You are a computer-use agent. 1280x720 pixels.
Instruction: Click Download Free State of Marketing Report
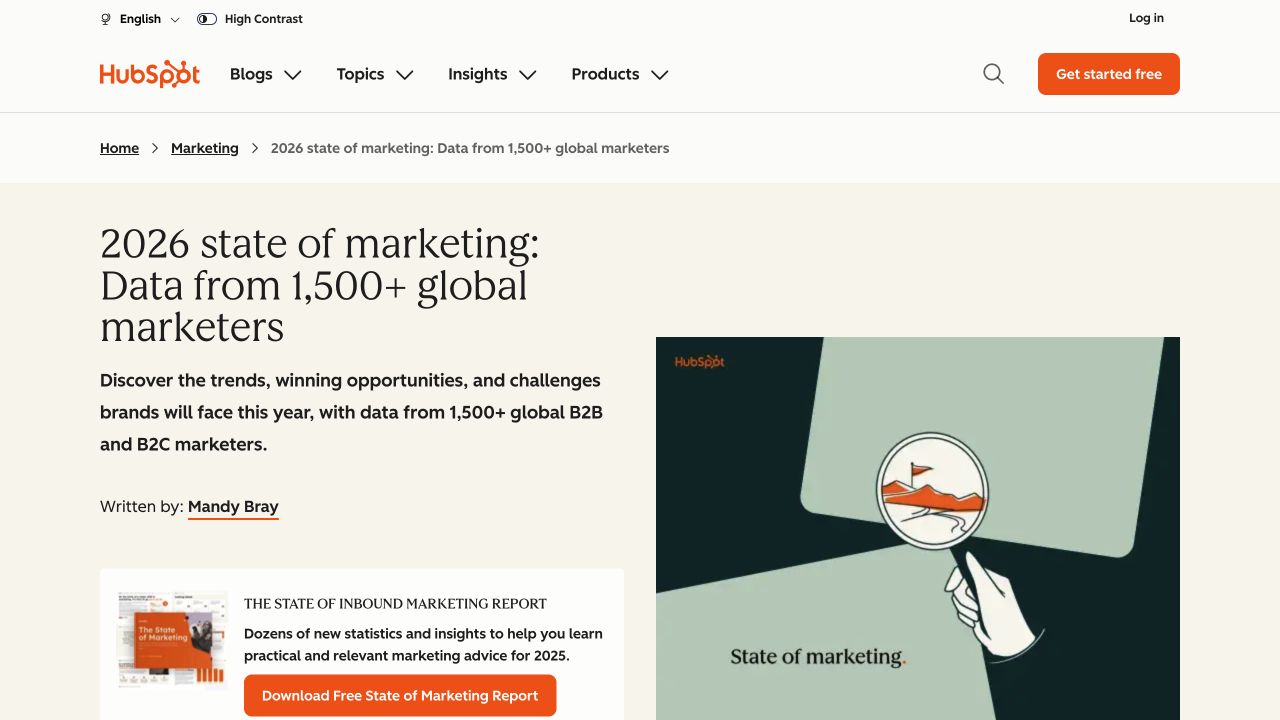[x=400, y=696]
